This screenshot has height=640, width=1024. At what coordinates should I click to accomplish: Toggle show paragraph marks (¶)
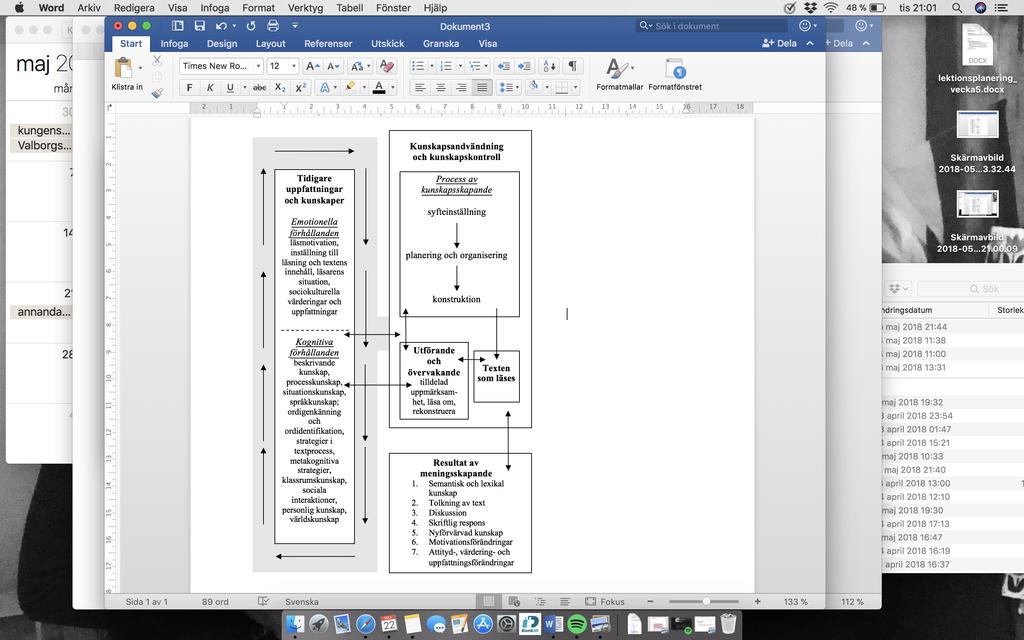(572, 66)
